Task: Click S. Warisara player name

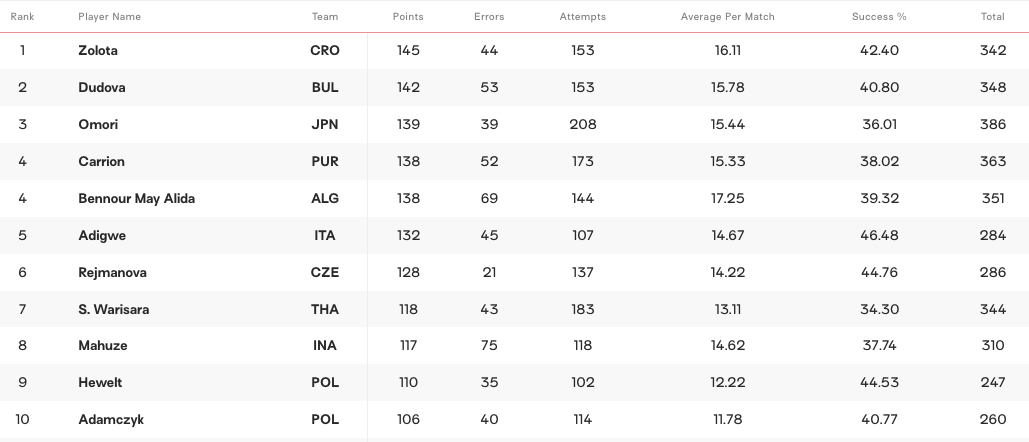Action: pyautogui.click(x=113, y=310)
